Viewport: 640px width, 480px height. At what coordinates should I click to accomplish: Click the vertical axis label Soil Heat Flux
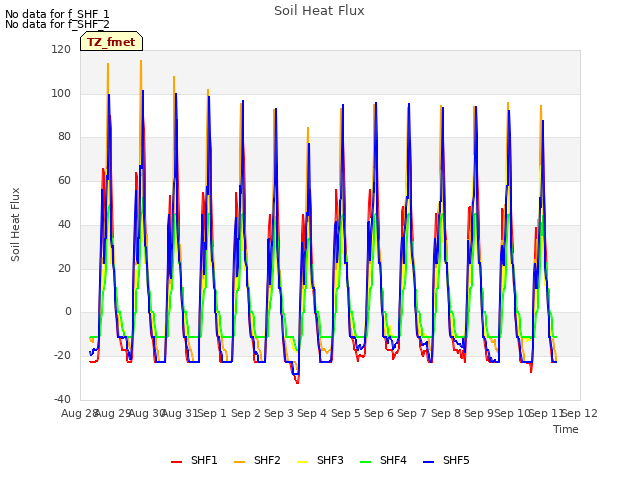pos(15,224)
